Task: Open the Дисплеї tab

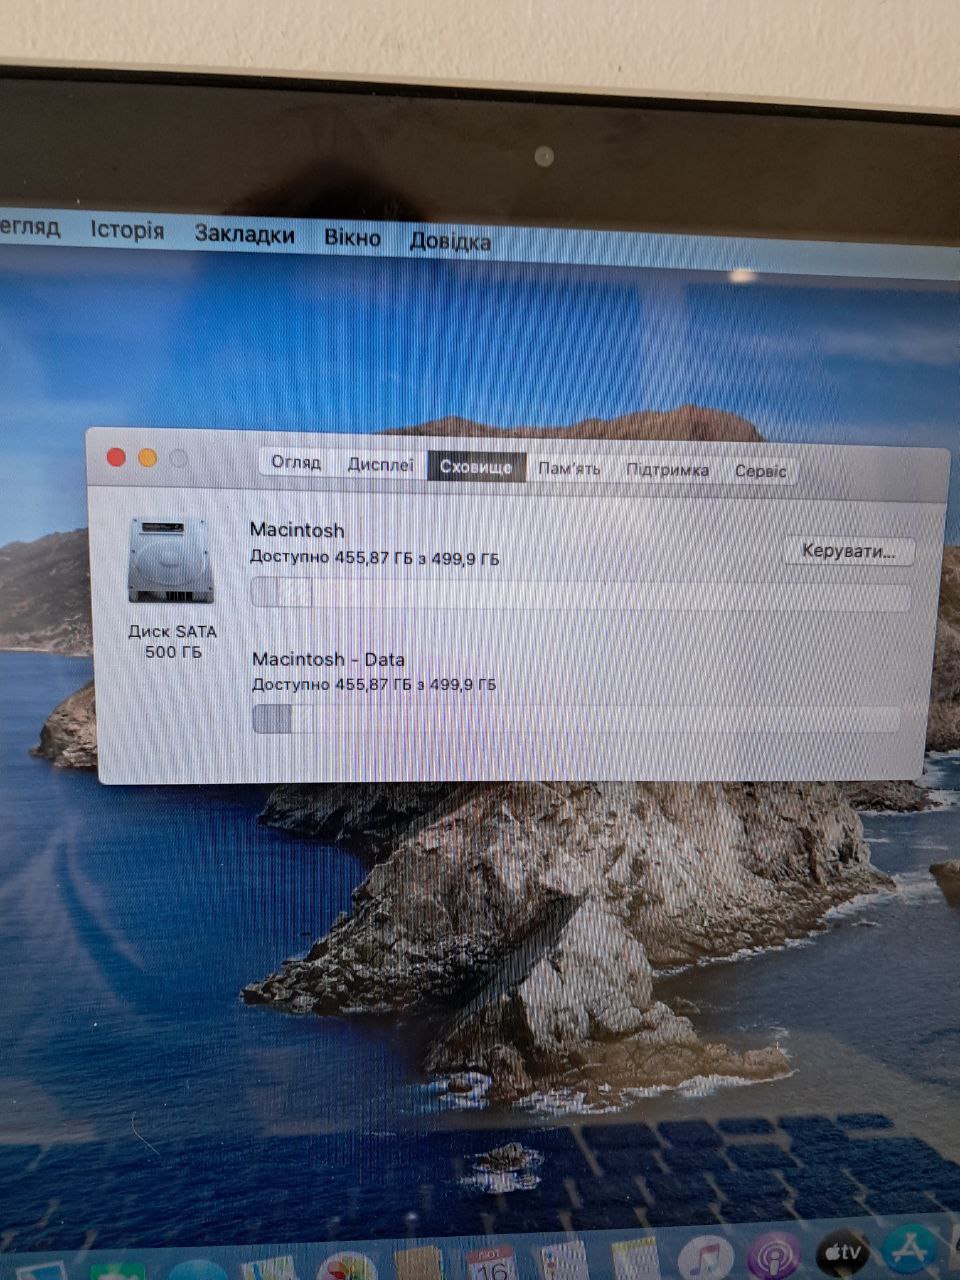Action: point(380,465)
